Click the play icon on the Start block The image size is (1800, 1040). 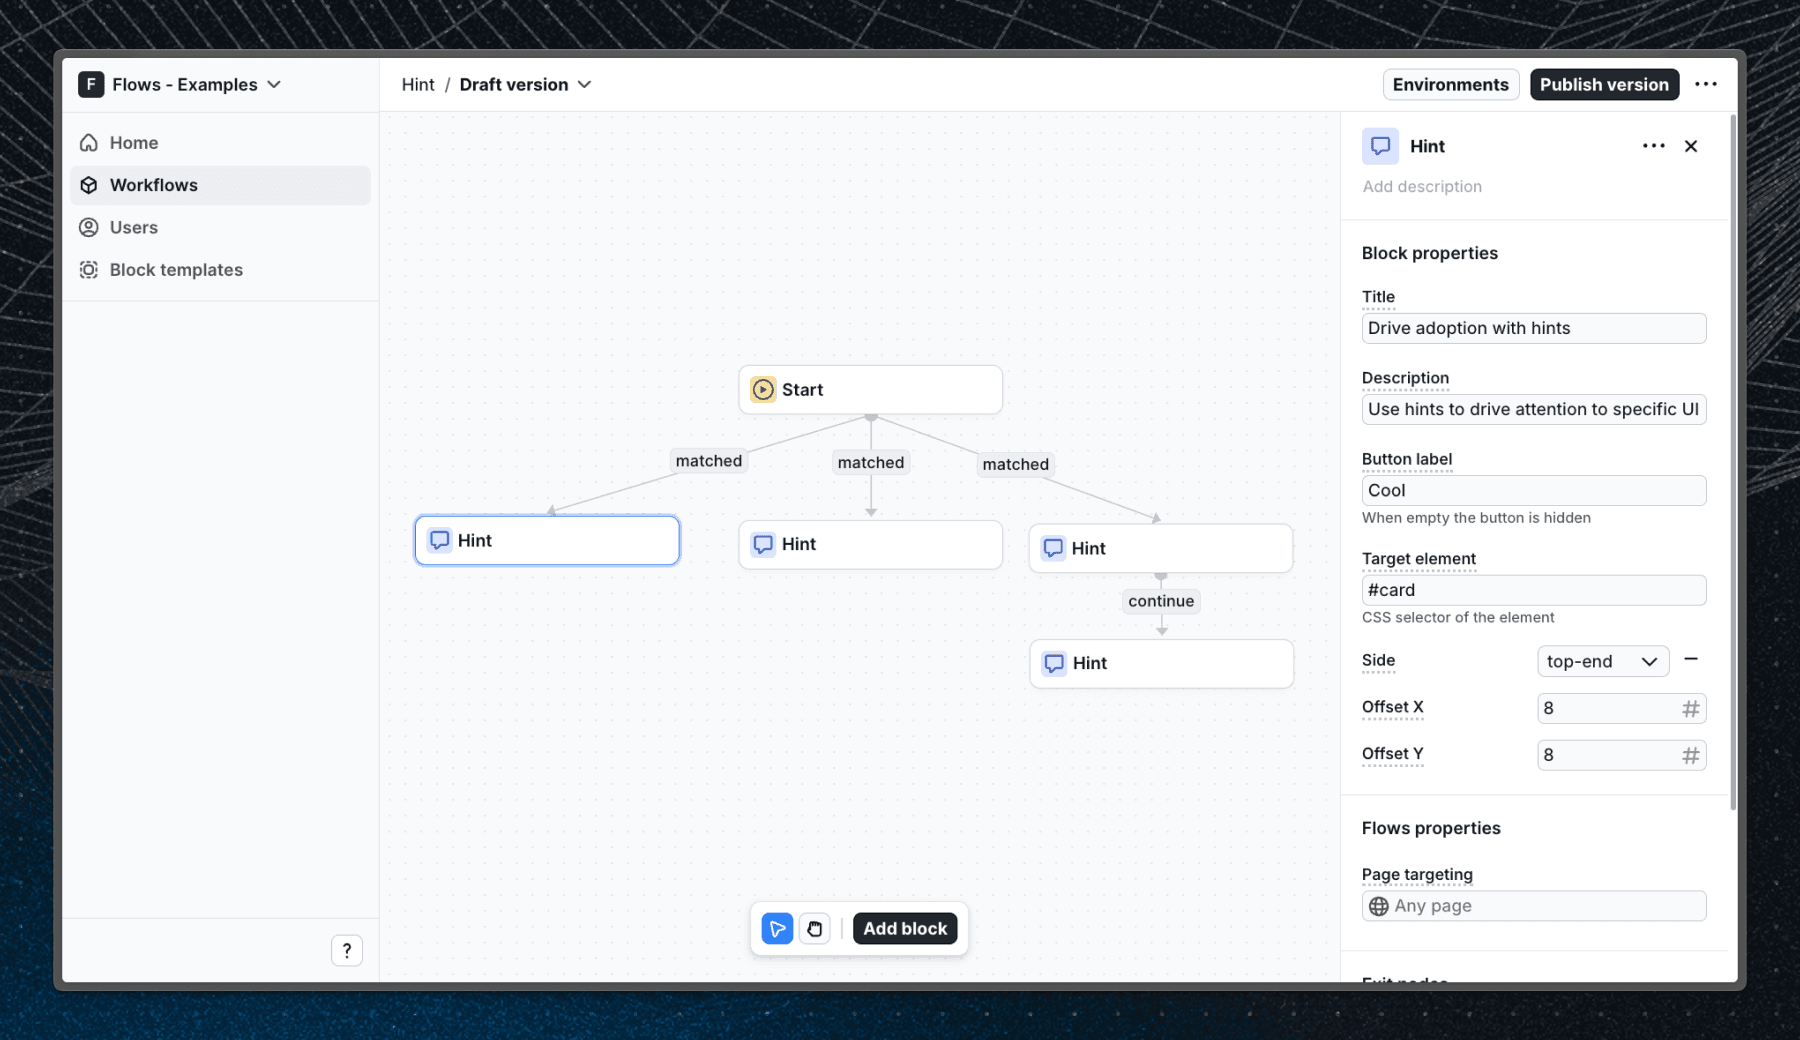[763, 389]
